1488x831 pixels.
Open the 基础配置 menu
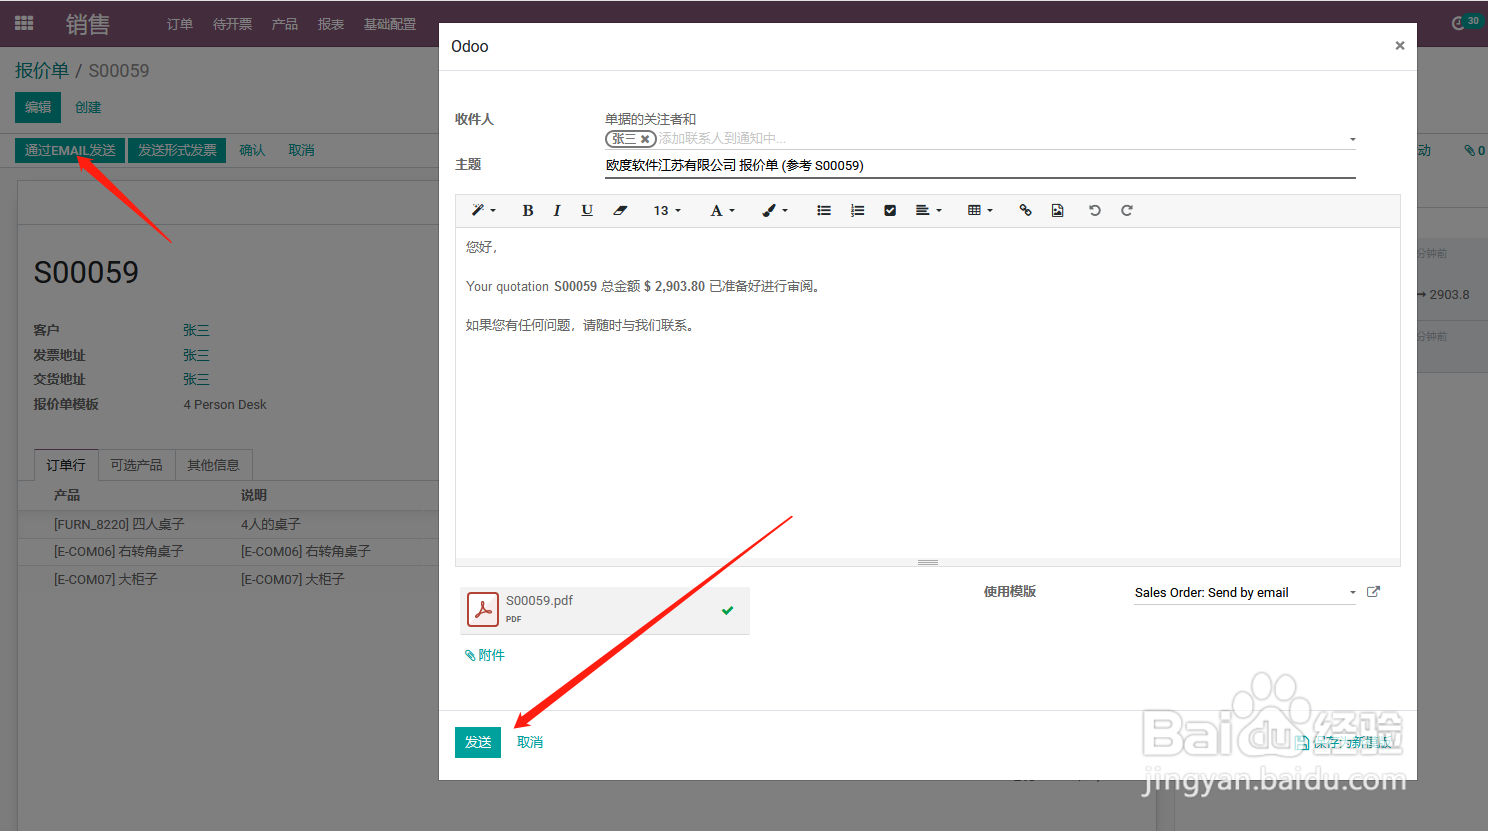tap(390, 24)
